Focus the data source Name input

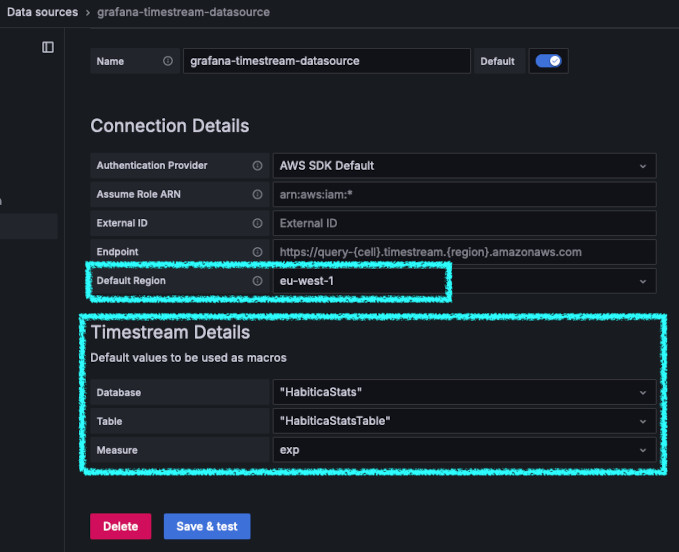click(x=327, y=61)
